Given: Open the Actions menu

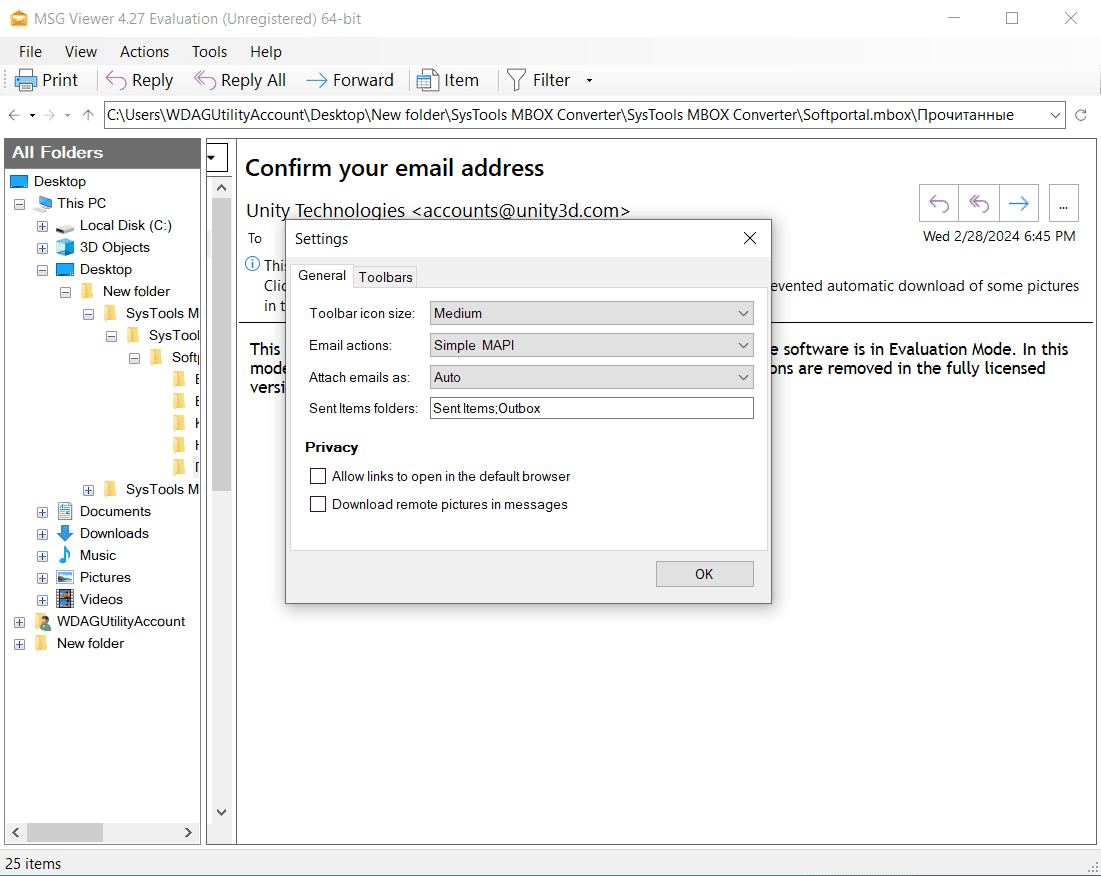Looking at the screenshot, I should click(144, 52).
